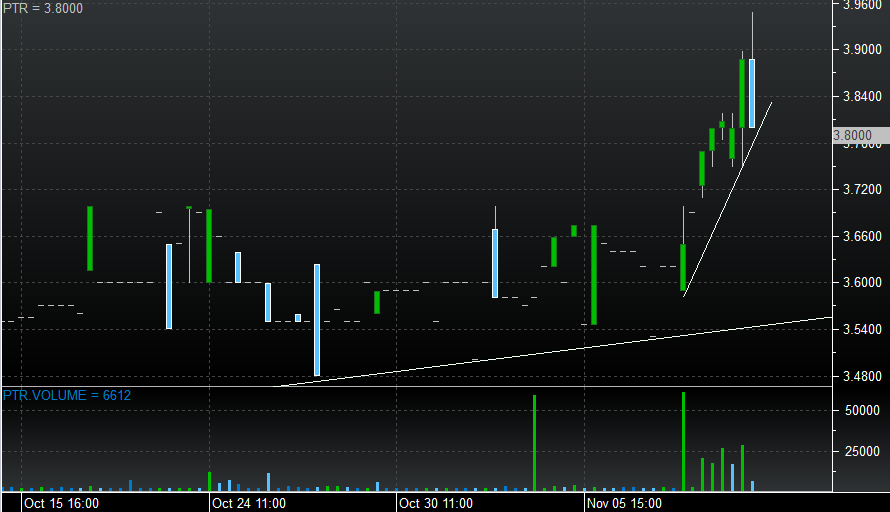The width and height of the screenshot is (890, 512).
Task: Select the long blue candle dropping to 3.48
Action: (317, 320)
